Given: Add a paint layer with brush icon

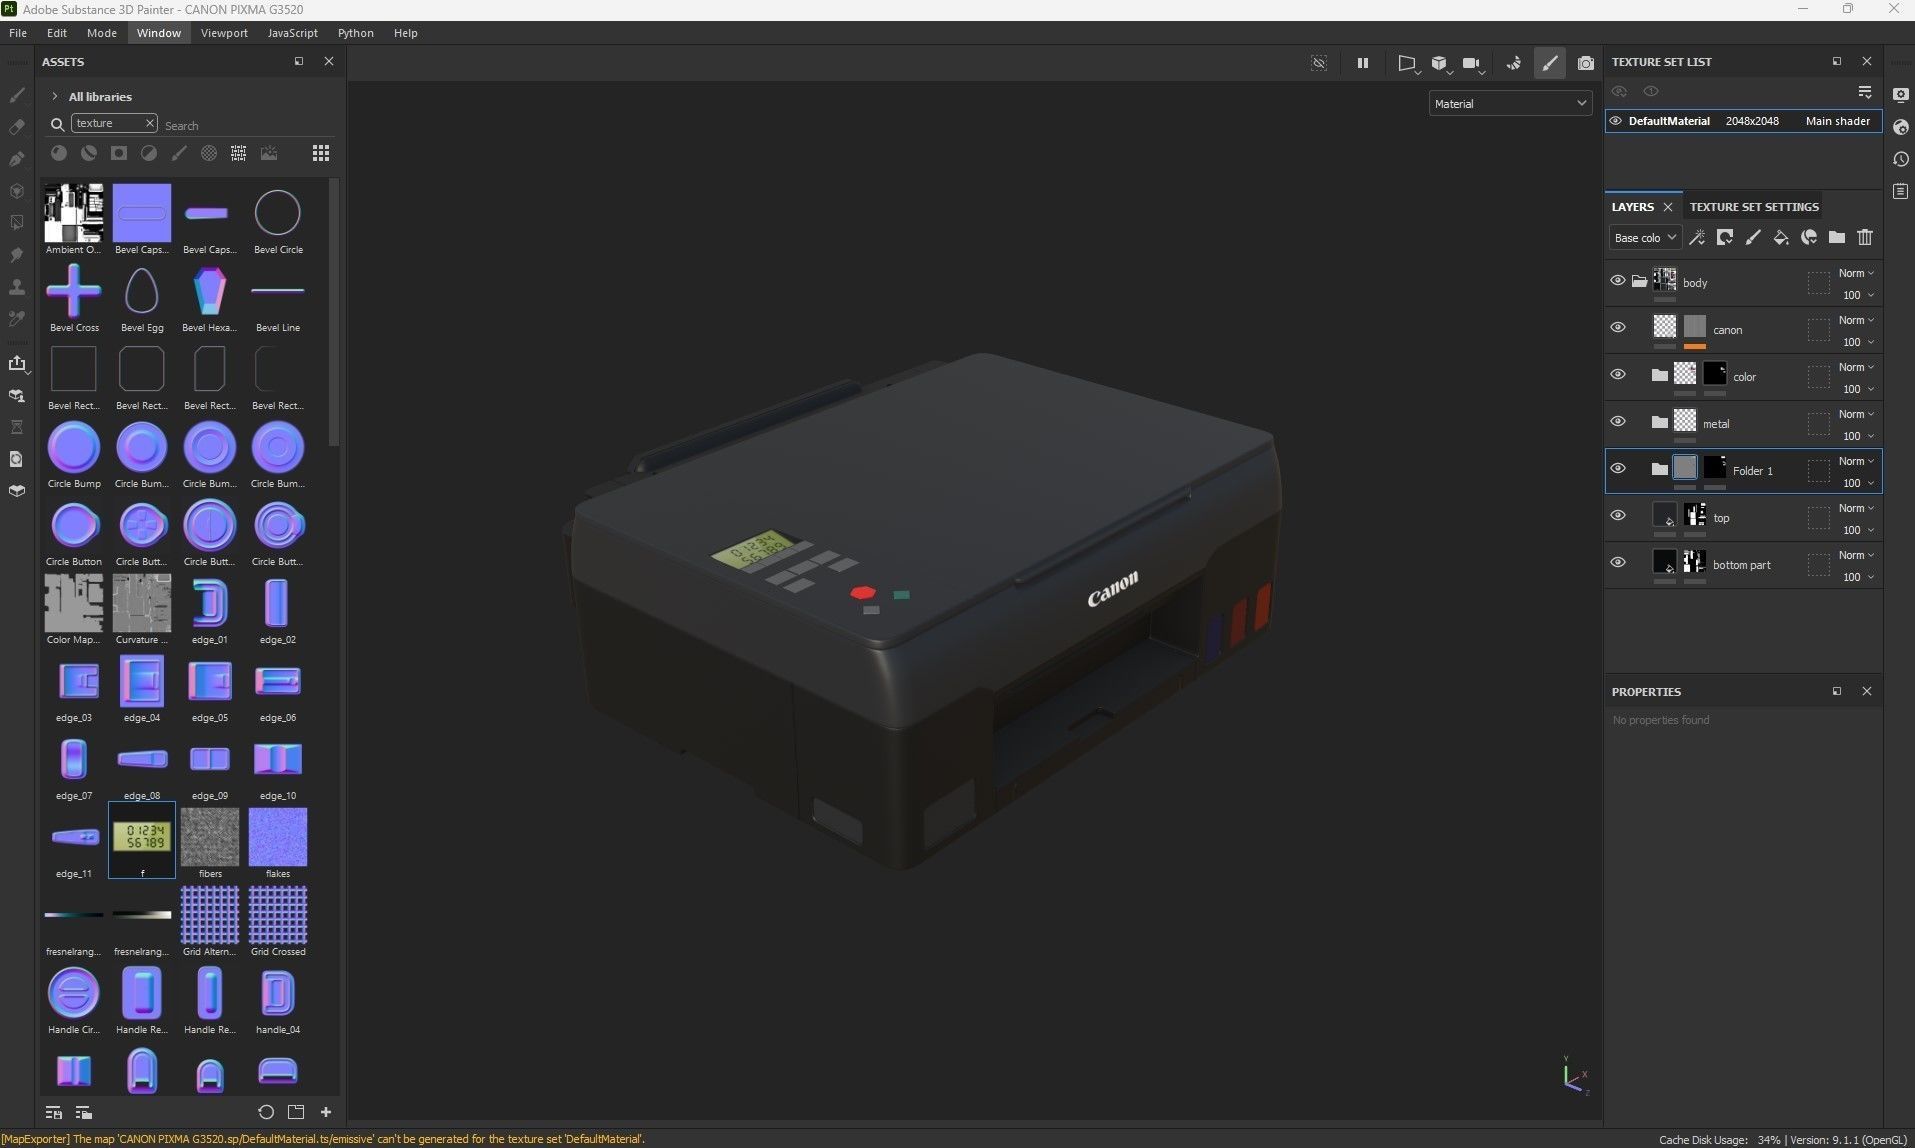Looking at the screenshot, I should (x=1752, y=237).
